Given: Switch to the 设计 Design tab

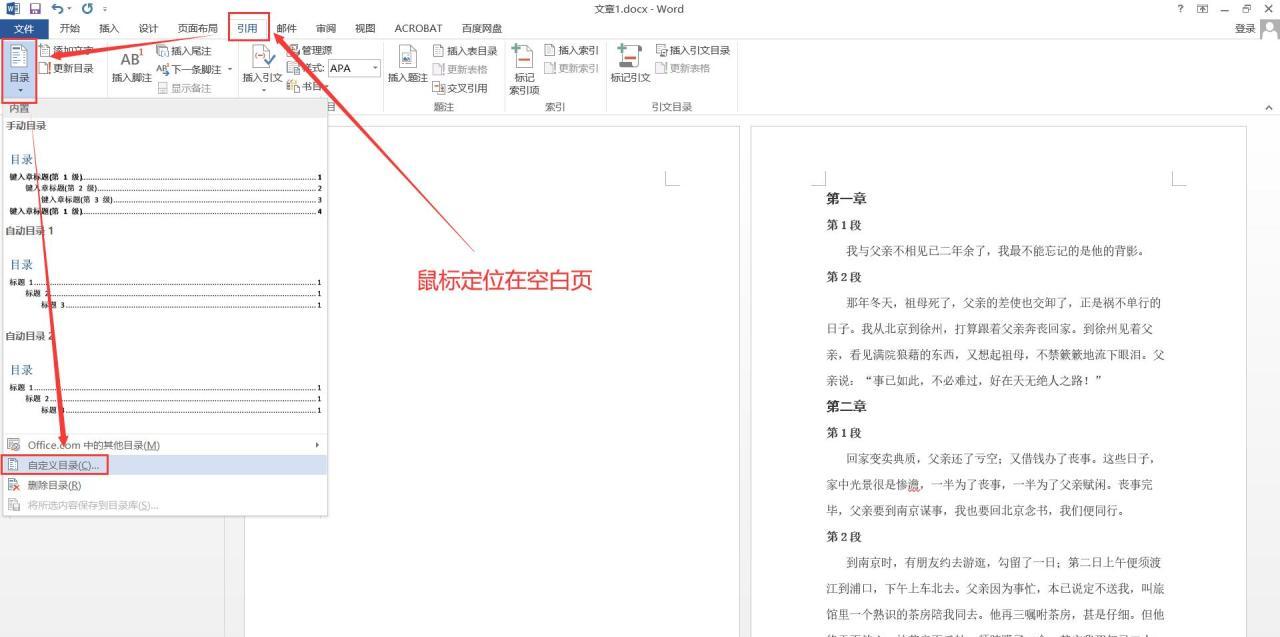Looking at the screenshot, I should point(148,29).
